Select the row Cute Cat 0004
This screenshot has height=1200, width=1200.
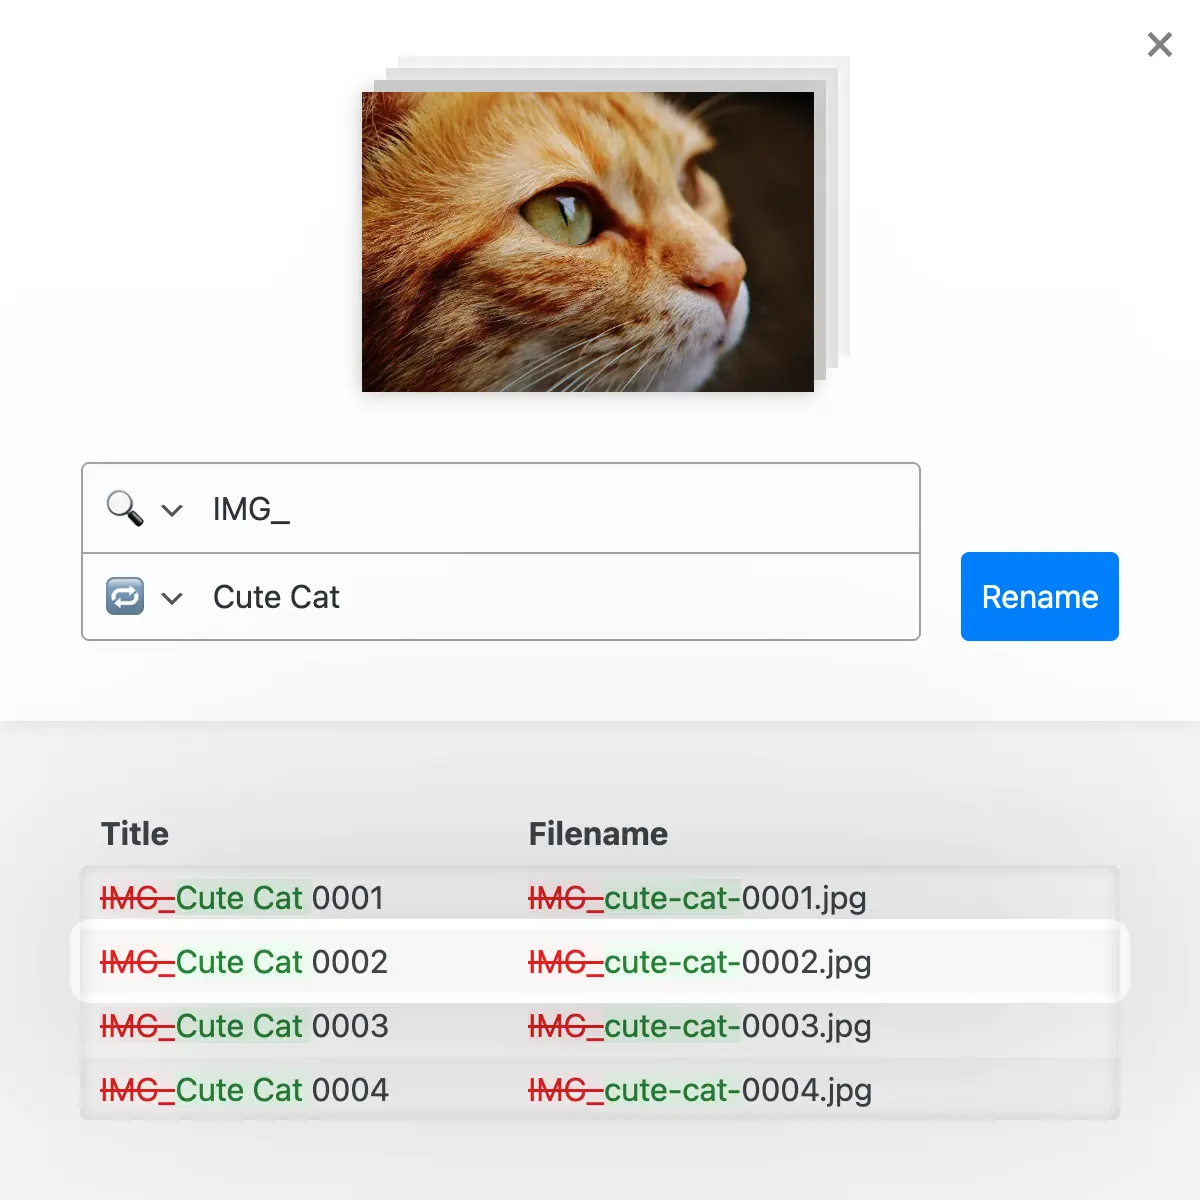[x=600, y=1090]
